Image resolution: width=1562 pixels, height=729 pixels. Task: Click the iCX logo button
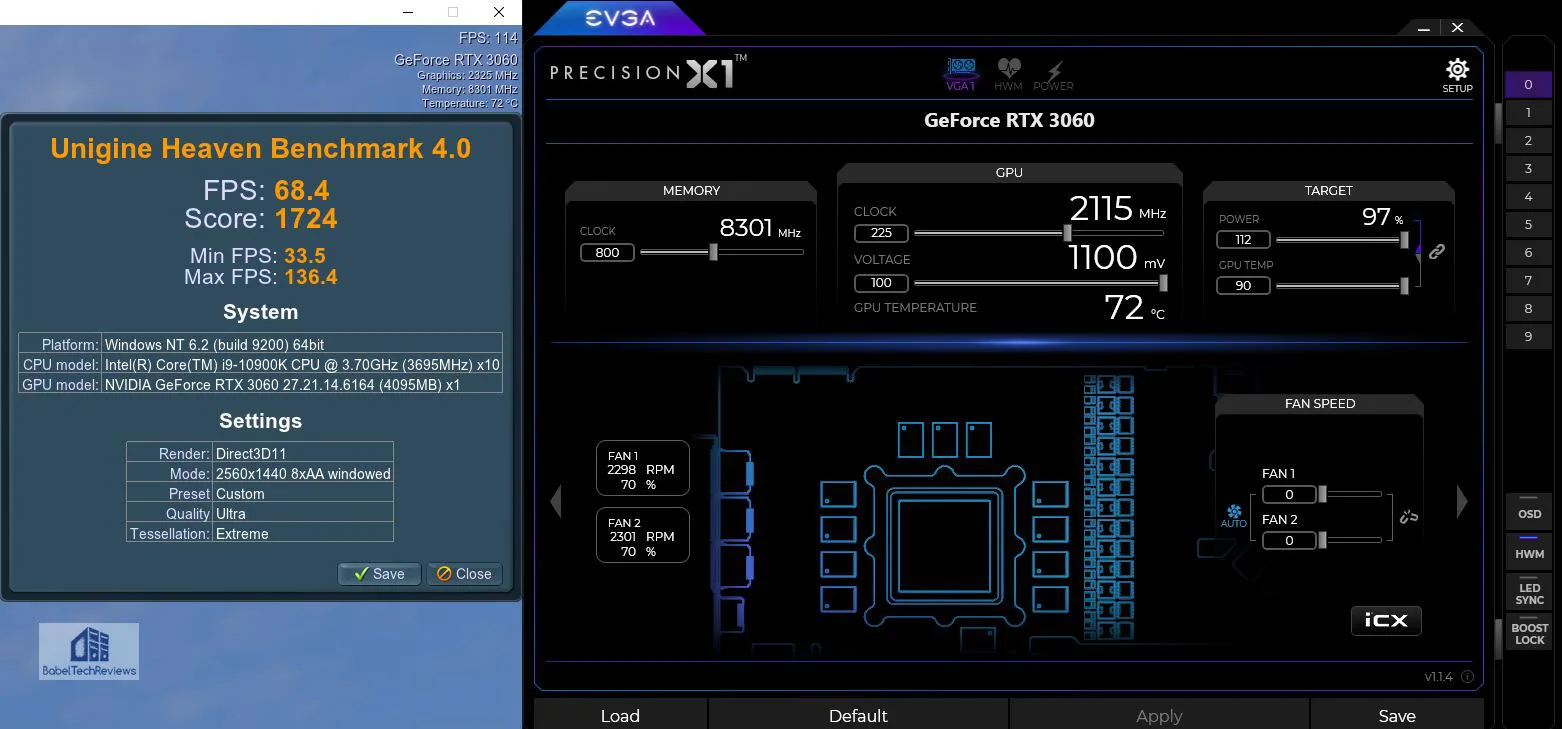click(x=1386, y=620)
